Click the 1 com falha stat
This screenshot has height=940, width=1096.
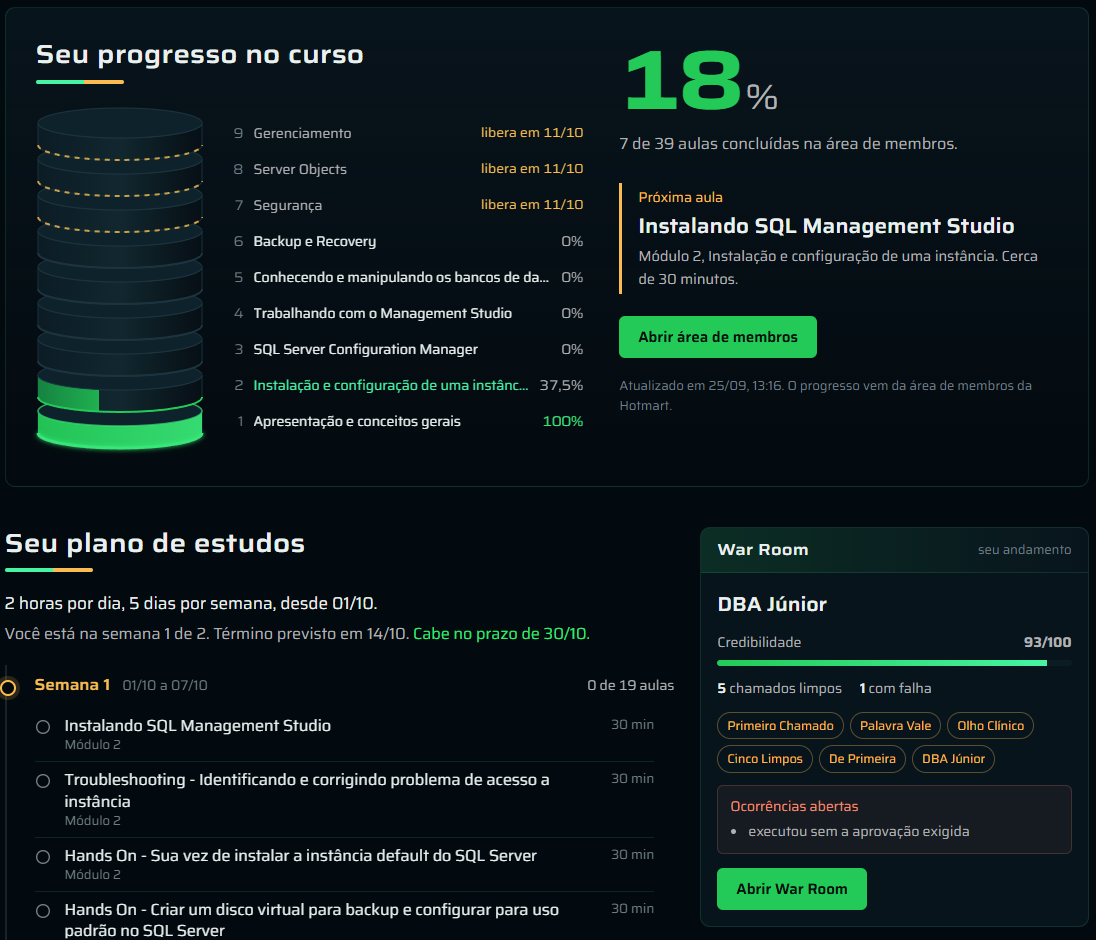(x=895, y=688)
